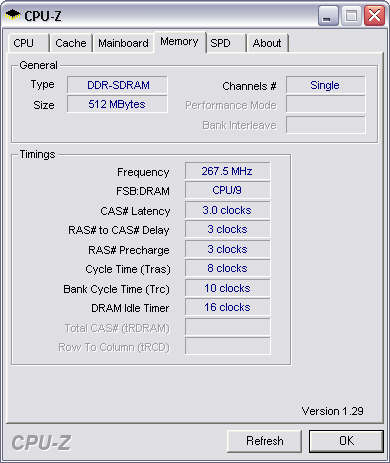Click the Memory tab
Image resolution: width=390 pixels, height=463 pixels.
click(179, 42)
